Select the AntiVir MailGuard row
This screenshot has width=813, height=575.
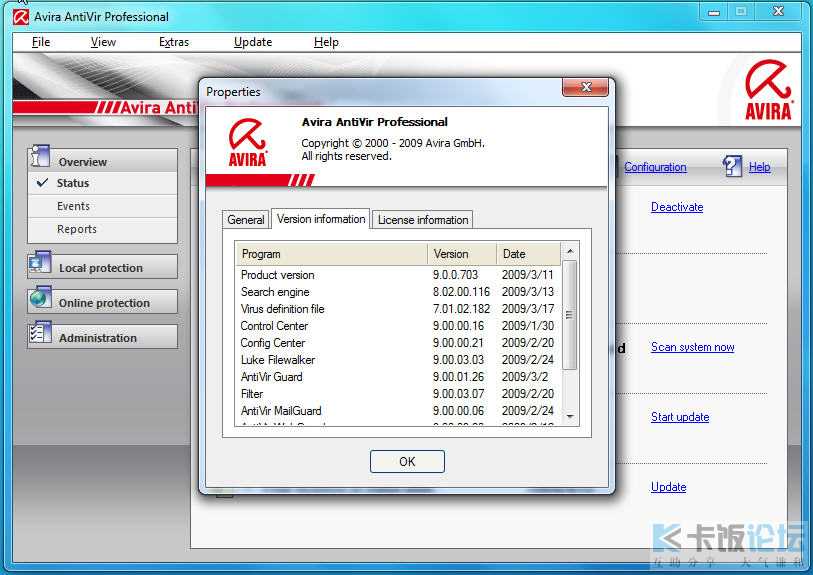(398, 411)
